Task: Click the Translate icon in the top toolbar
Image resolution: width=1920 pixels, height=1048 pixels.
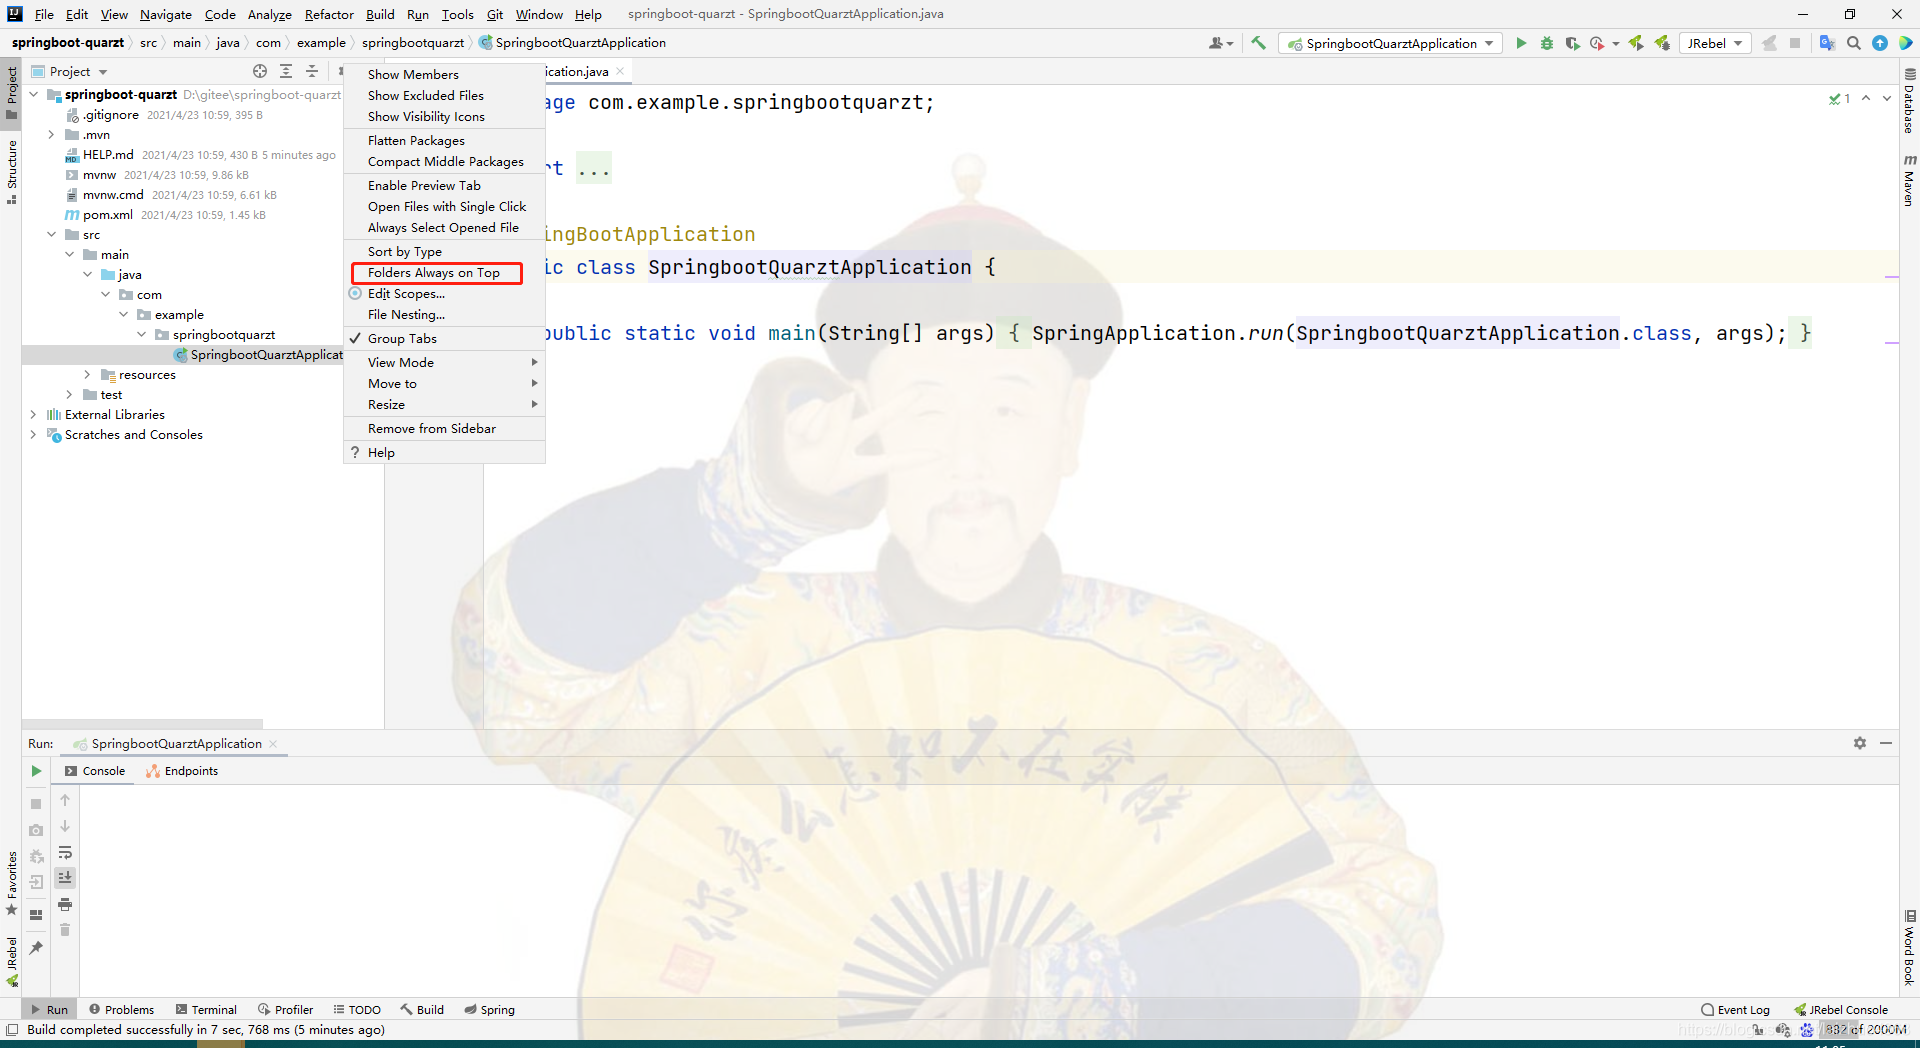Action: [1827, 43]
